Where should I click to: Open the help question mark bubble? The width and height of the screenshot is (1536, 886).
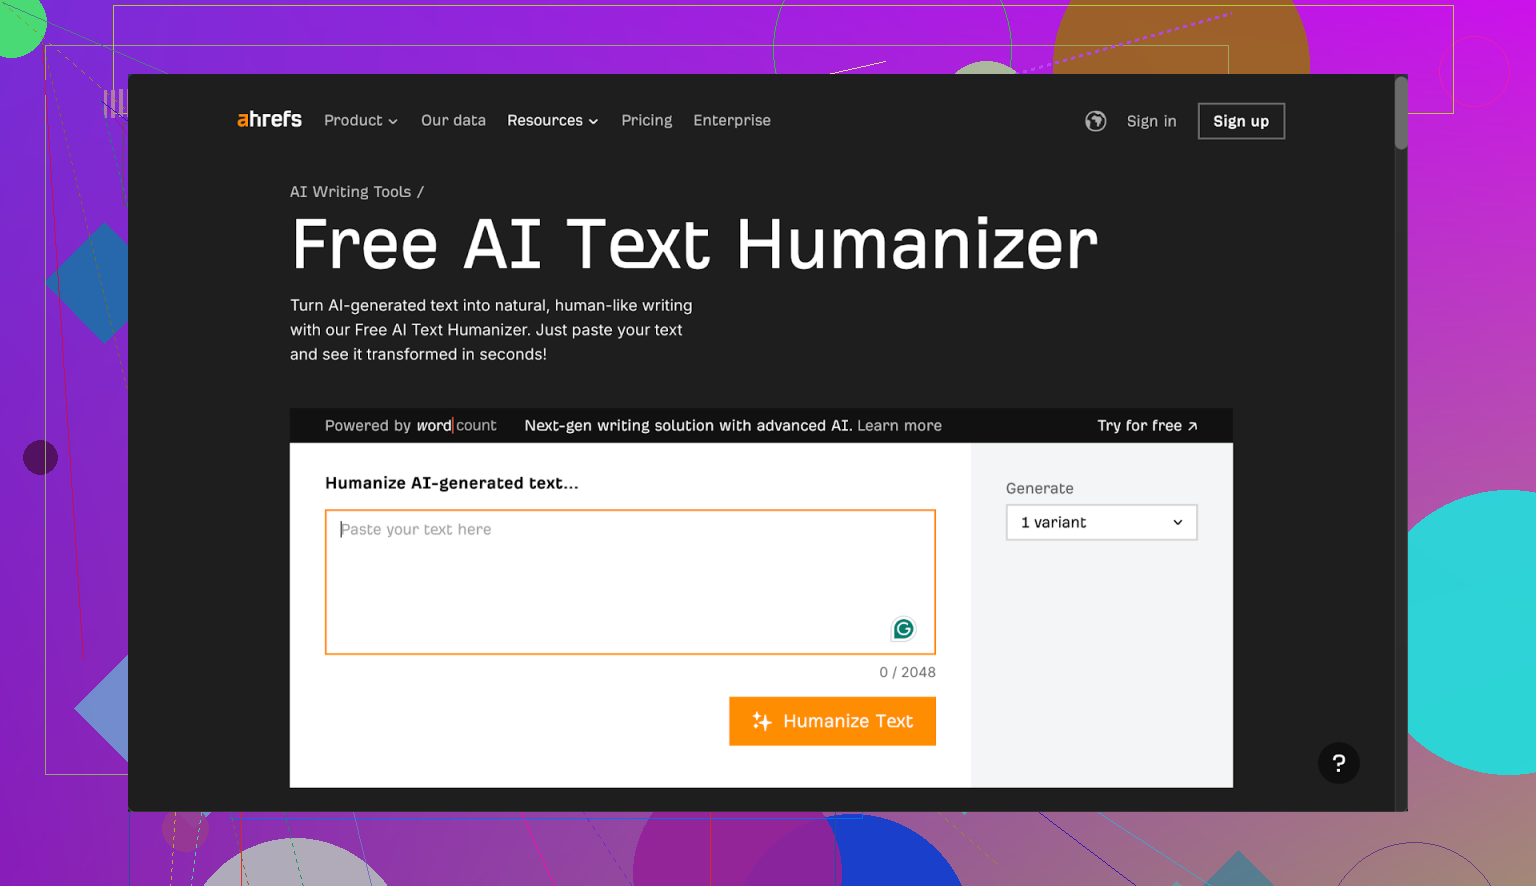tap(1339, 763)
